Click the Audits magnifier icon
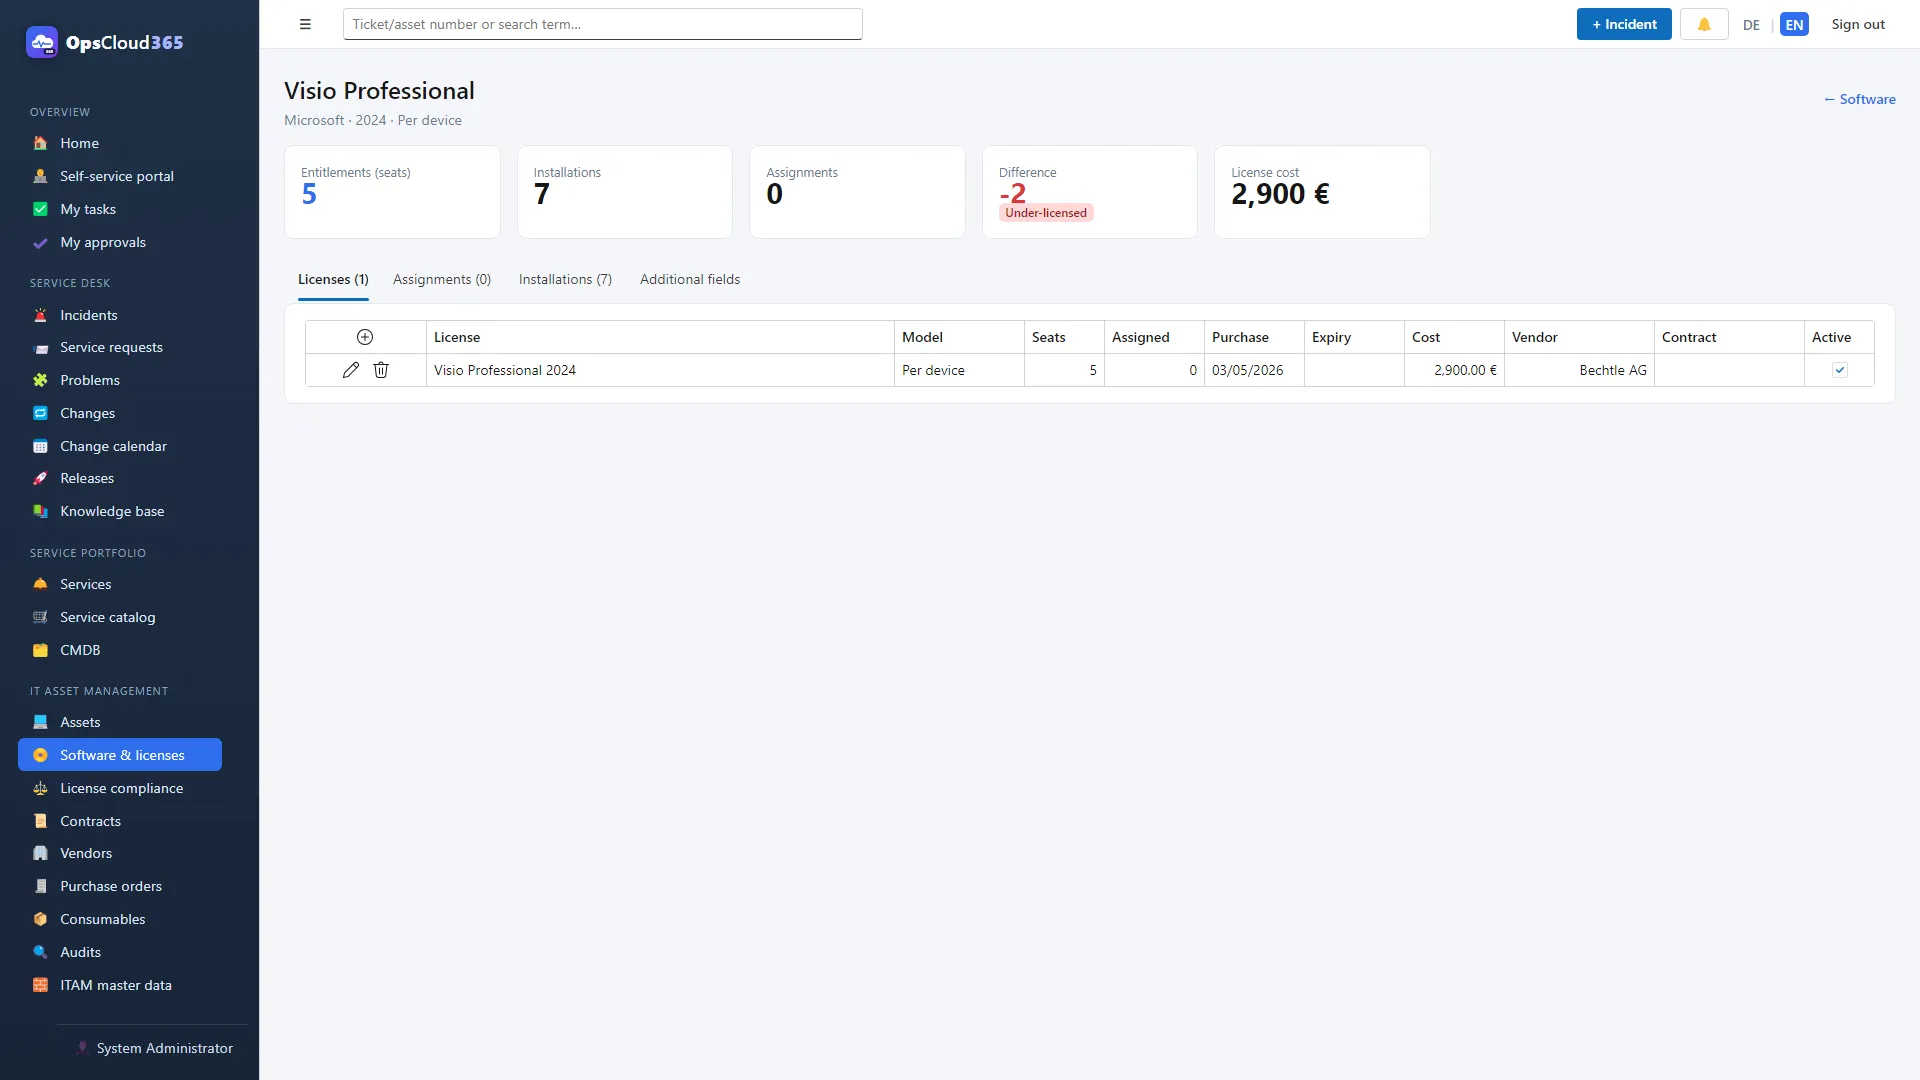This screenshot has width=1920, height=1080. point(40,952)
